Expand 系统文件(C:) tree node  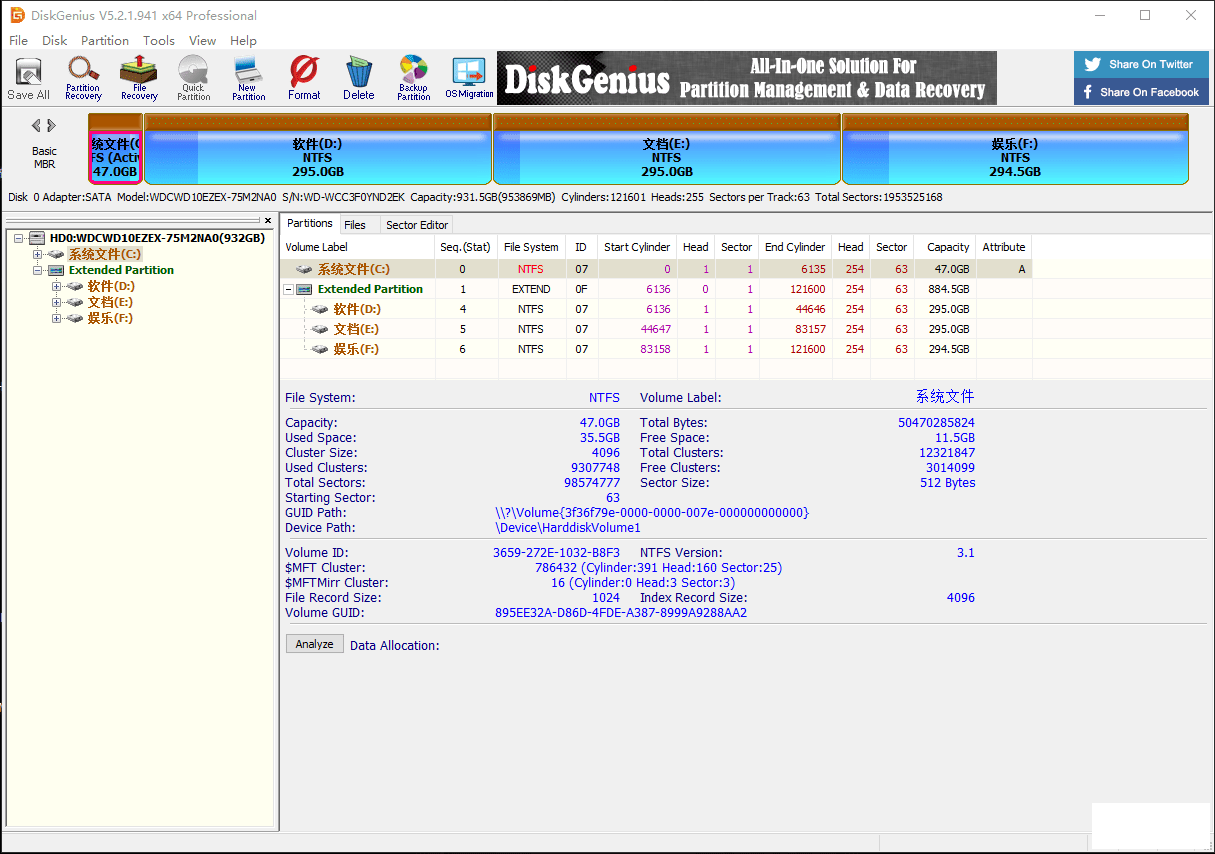[x=38, y=254]
